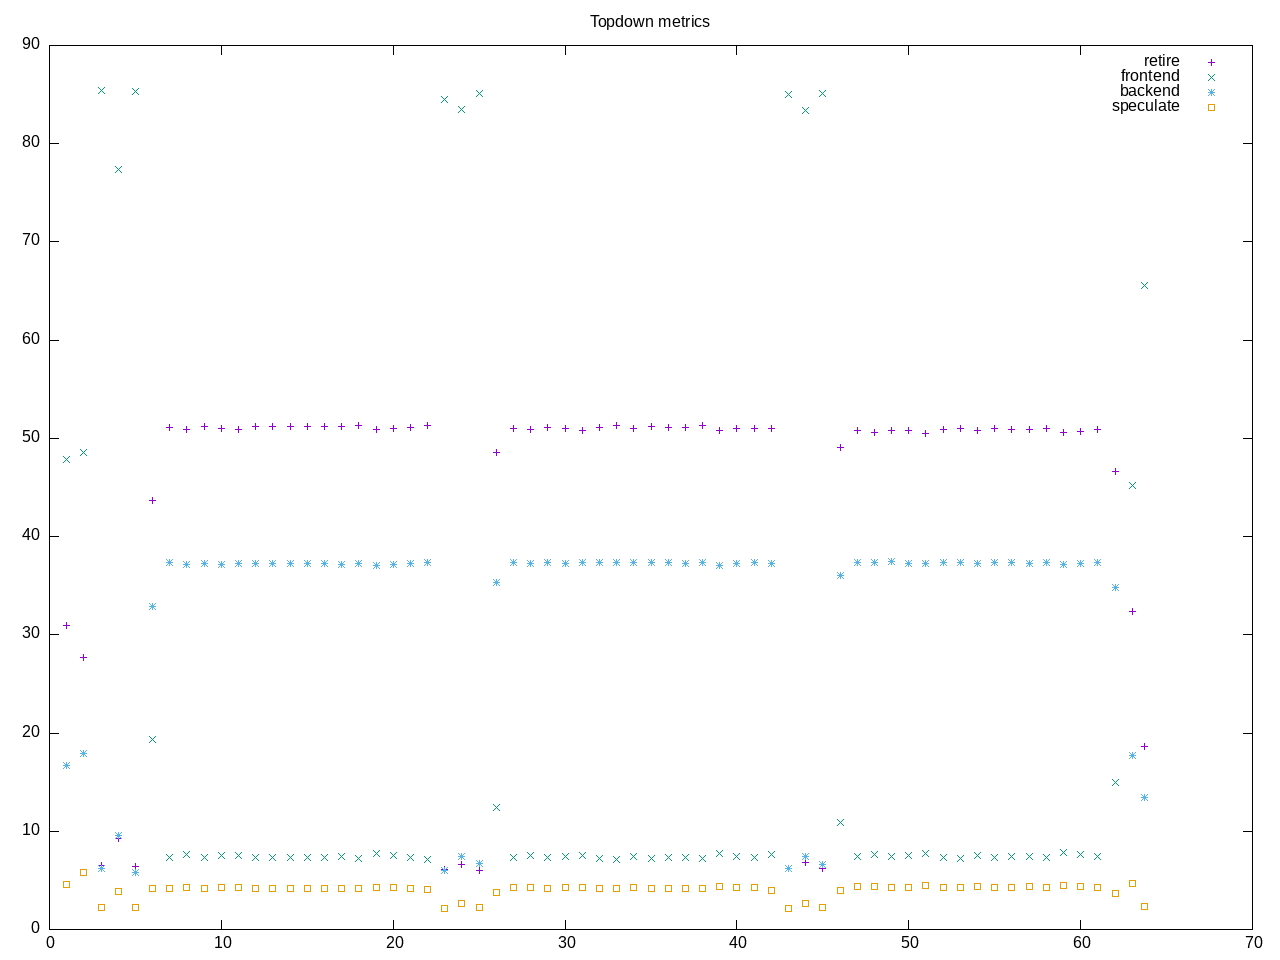Select the rightmost backend point near 13
The height and width of the screenshot is (960, 1280).
1144,797
